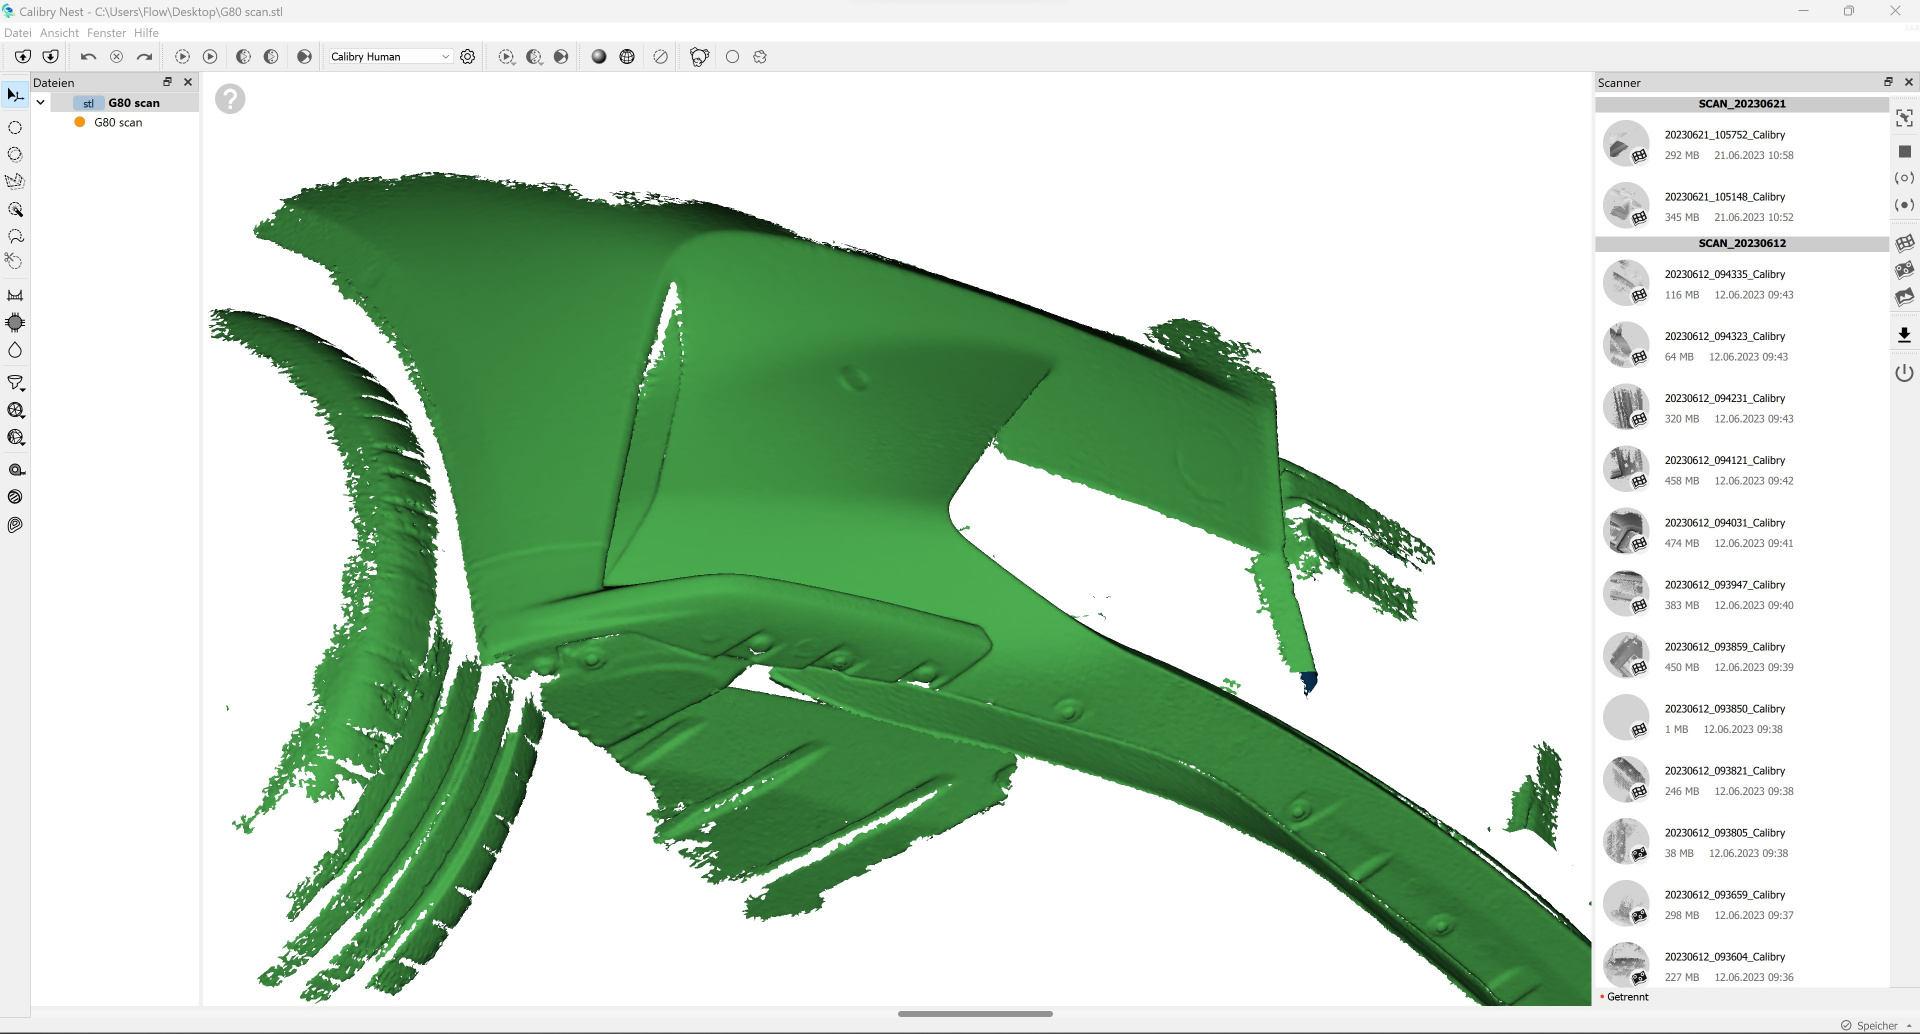Open the Datei menu
Screen dimensions: 1920x1034
tap(17, 33)
